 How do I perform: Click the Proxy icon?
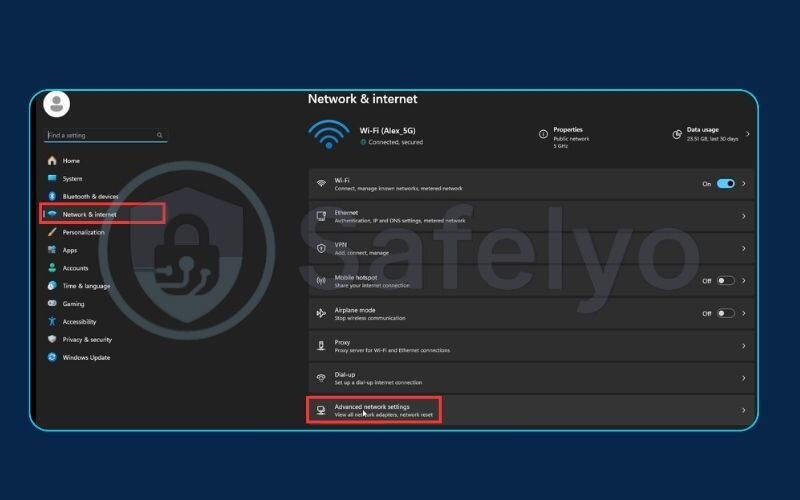(x=321, y=345)
